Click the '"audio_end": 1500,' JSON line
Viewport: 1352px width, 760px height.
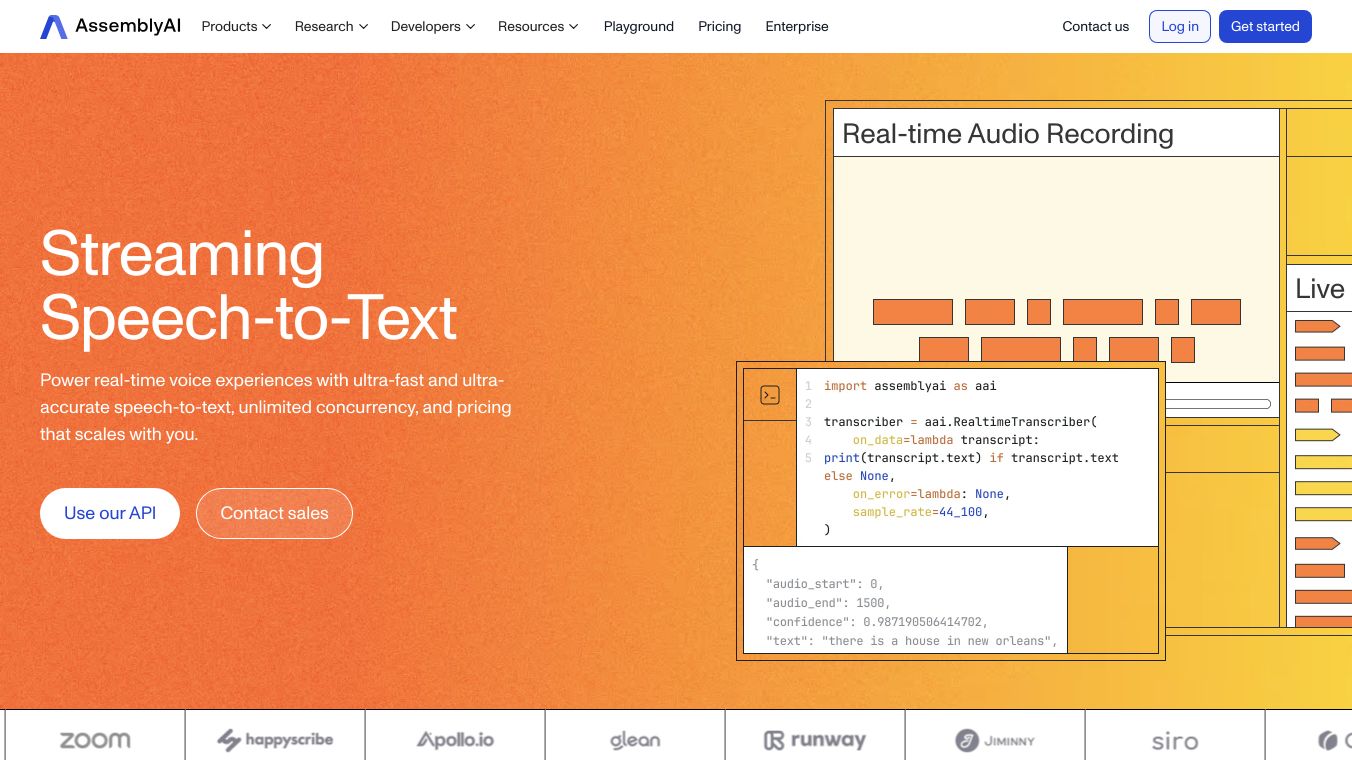tap(828, 603)
